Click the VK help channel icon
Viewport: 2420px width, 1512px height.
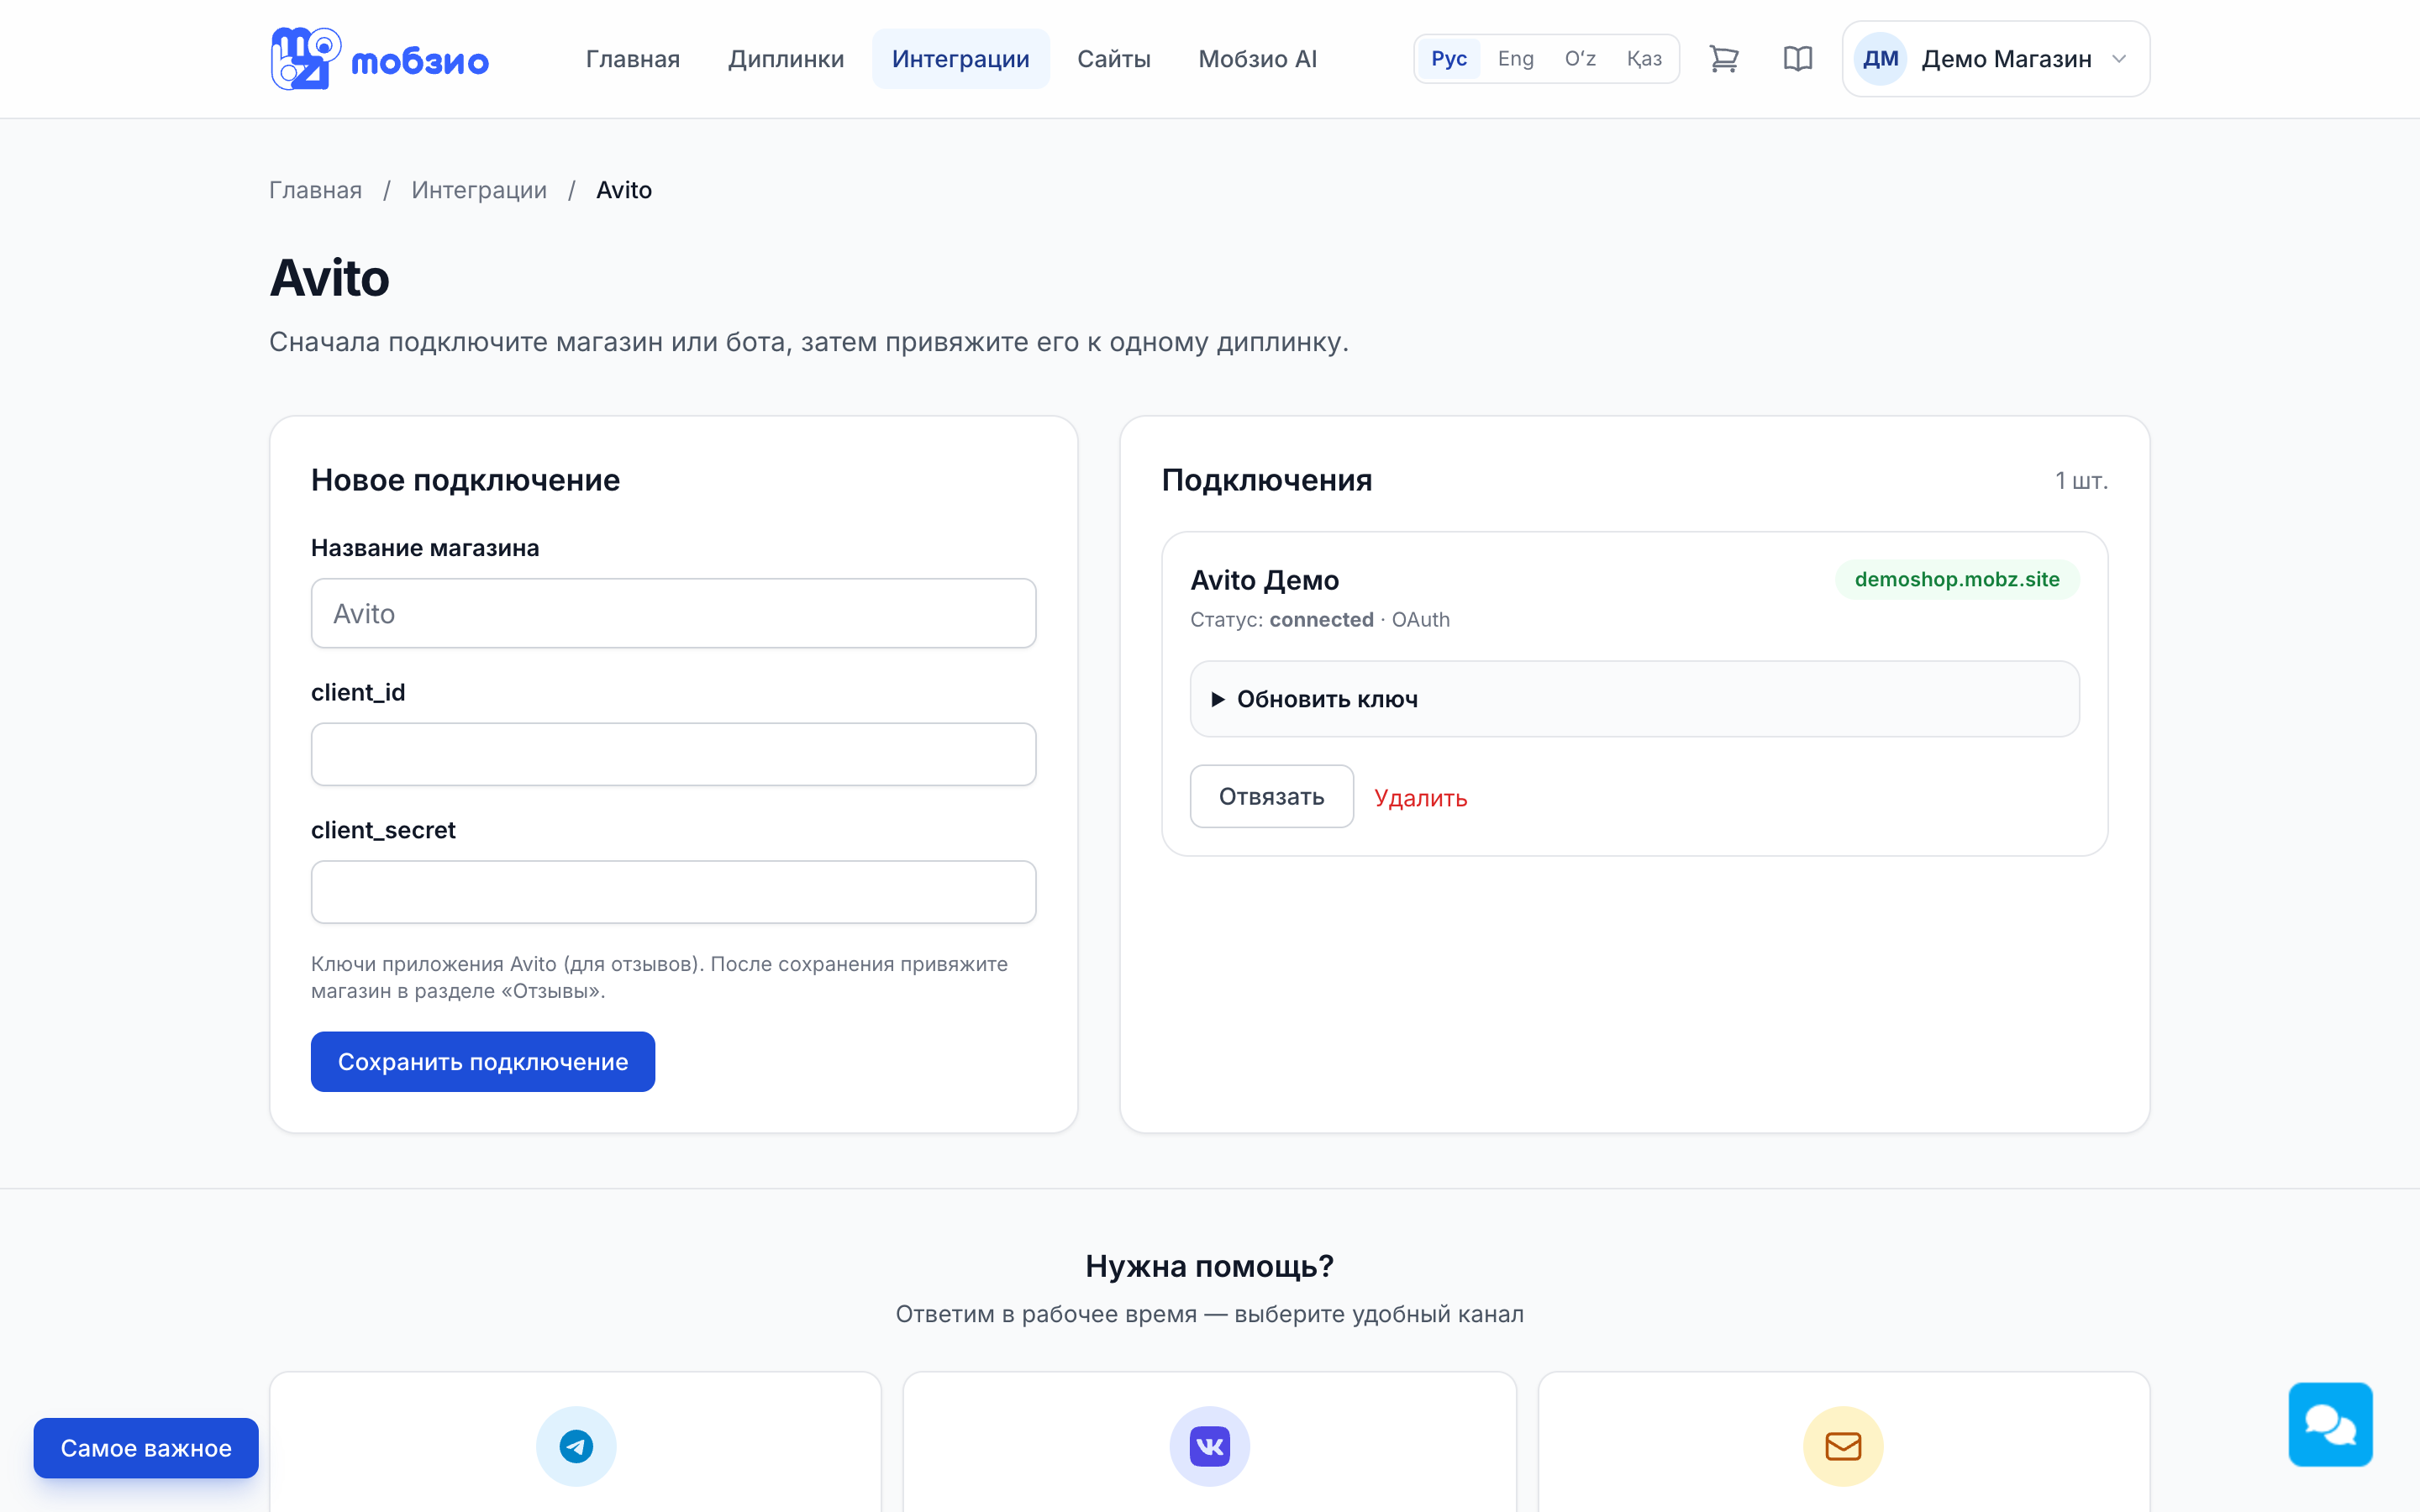[1209, 1446]
